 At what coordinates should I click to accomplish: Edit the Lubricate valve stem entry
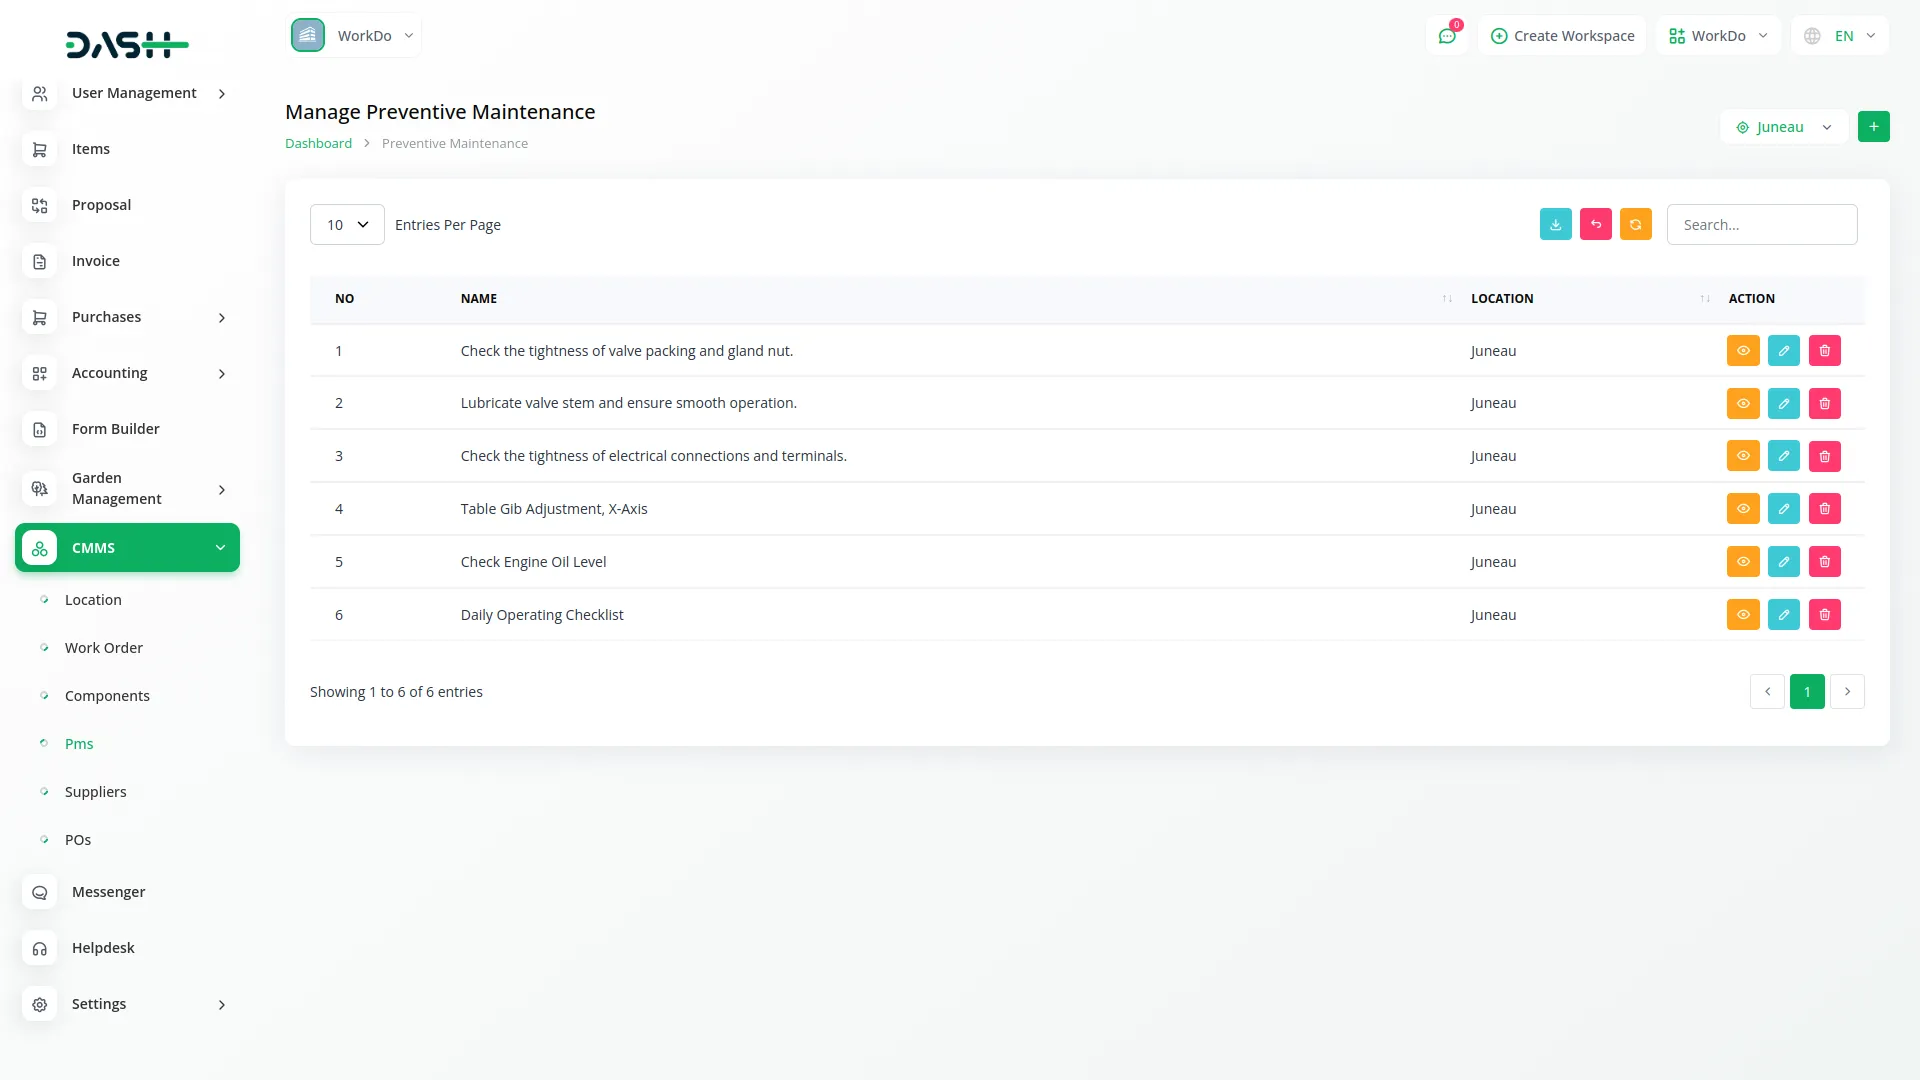[x=1783, y=404]
